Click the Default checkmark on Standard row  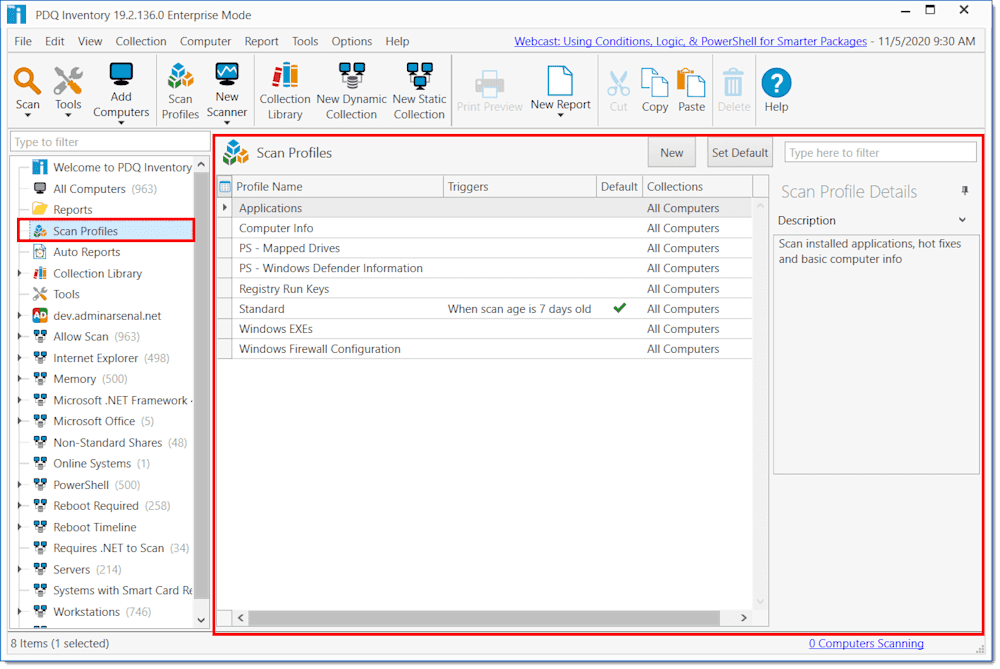coord(619,308)
